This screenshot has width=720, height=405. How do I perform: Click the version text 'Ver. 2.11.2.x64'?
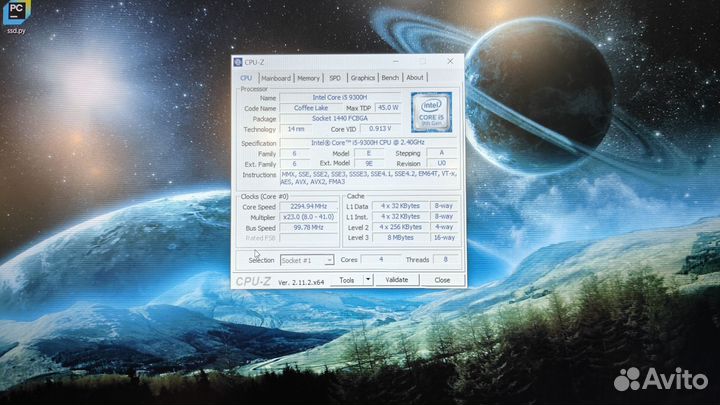(301, 282)
